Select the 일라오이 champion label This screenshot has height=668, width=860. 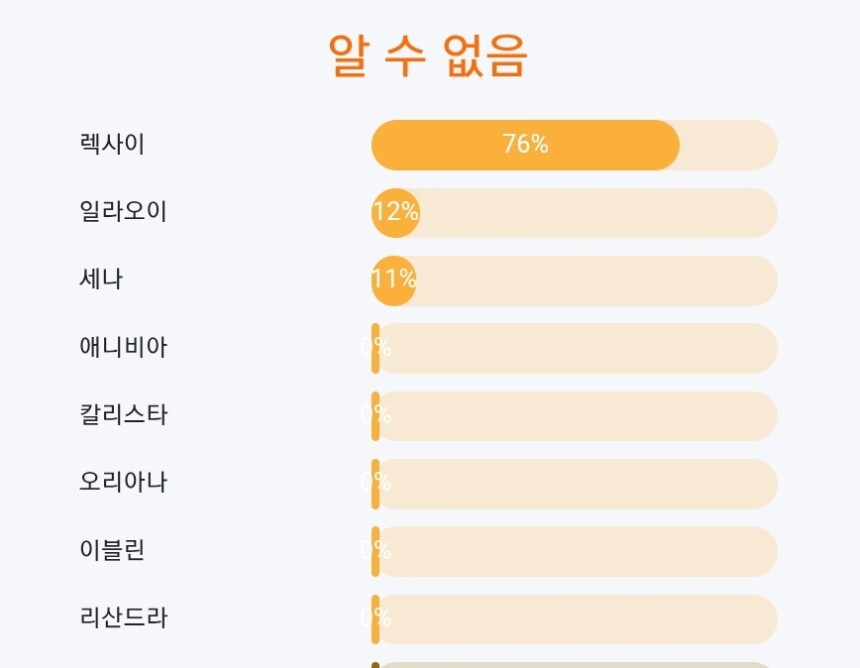coord(123,212)
